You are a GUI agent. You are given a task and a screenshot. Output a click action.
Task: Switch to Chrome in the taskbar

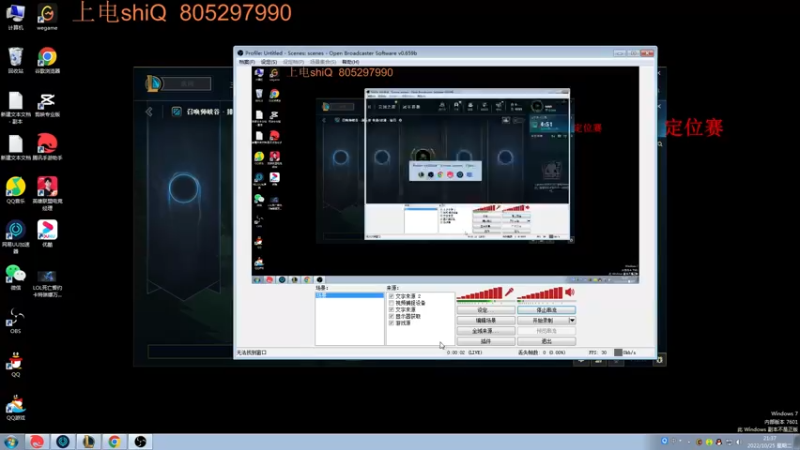click(x=114, y=442)
